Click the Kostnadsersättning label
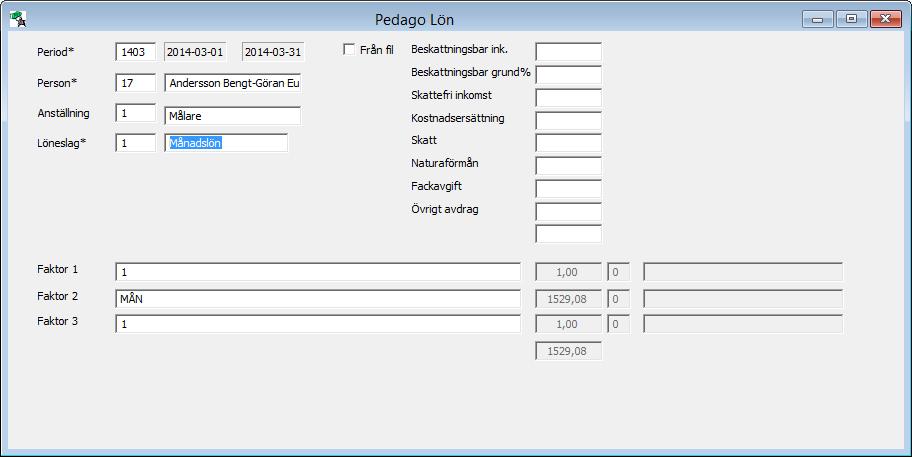 [458, 118]
